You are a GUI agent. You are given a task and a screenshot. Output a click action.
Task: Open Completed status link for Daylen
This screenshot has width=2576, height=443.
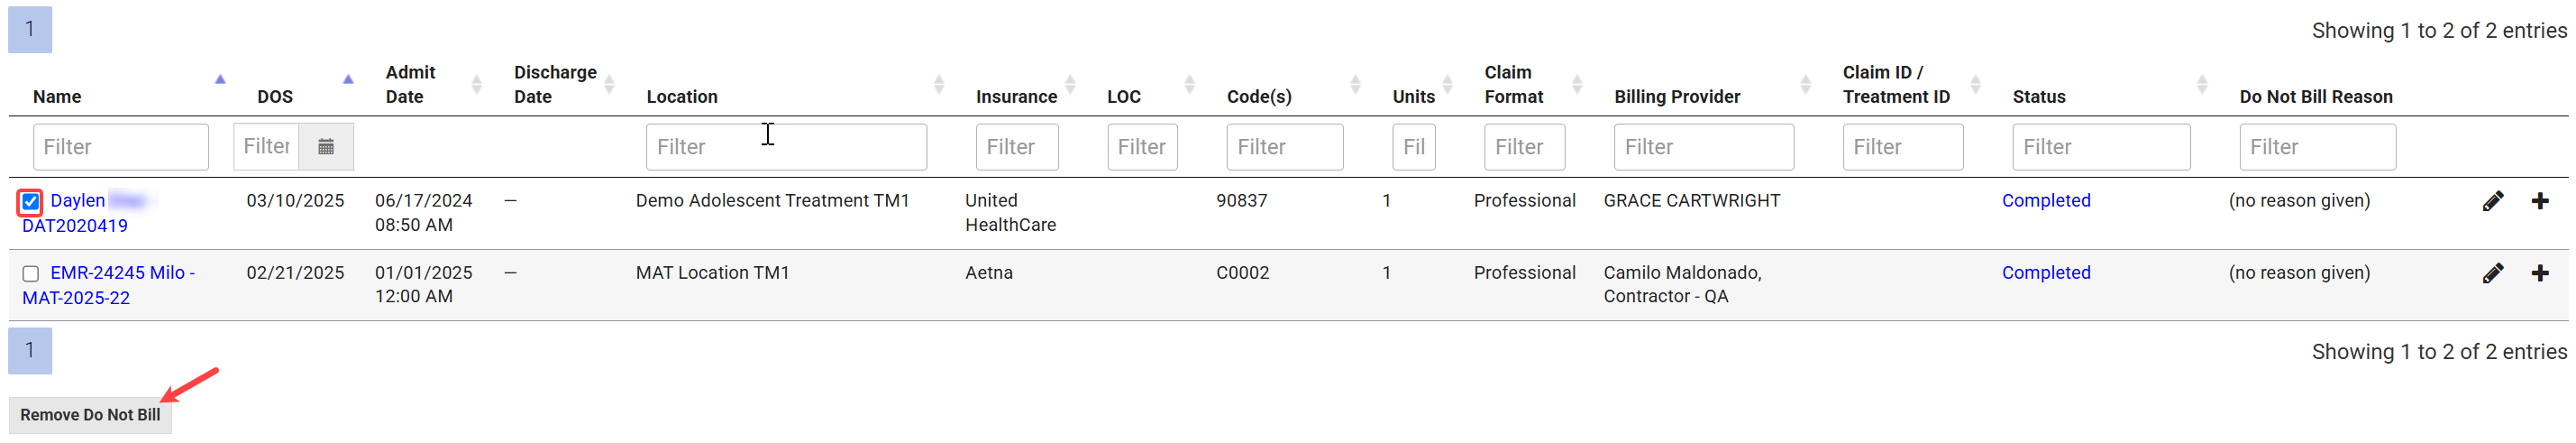click(2045, 201)
